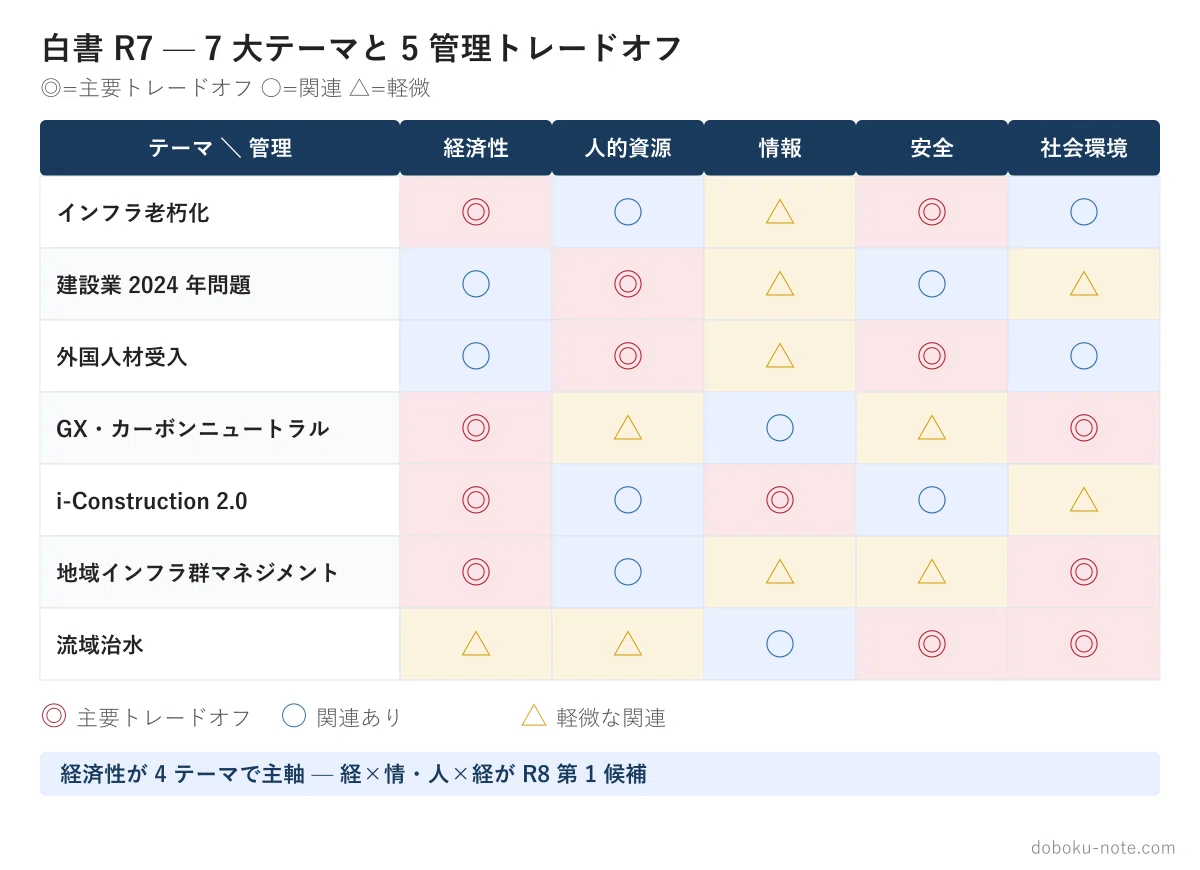Click the circle icon in 流域治水 情報 cell

click(780, 644)
